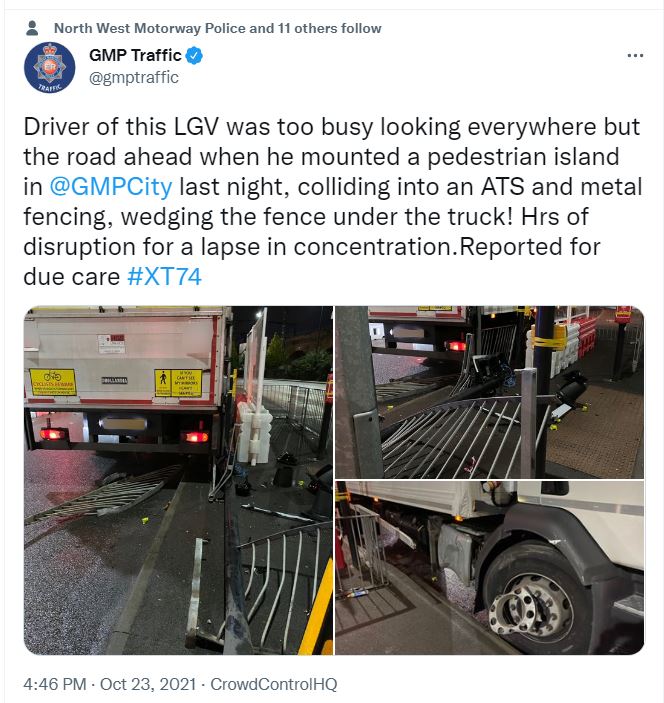Open photo of damaged truck wheel
664x703 pixels.
[490, 568]
